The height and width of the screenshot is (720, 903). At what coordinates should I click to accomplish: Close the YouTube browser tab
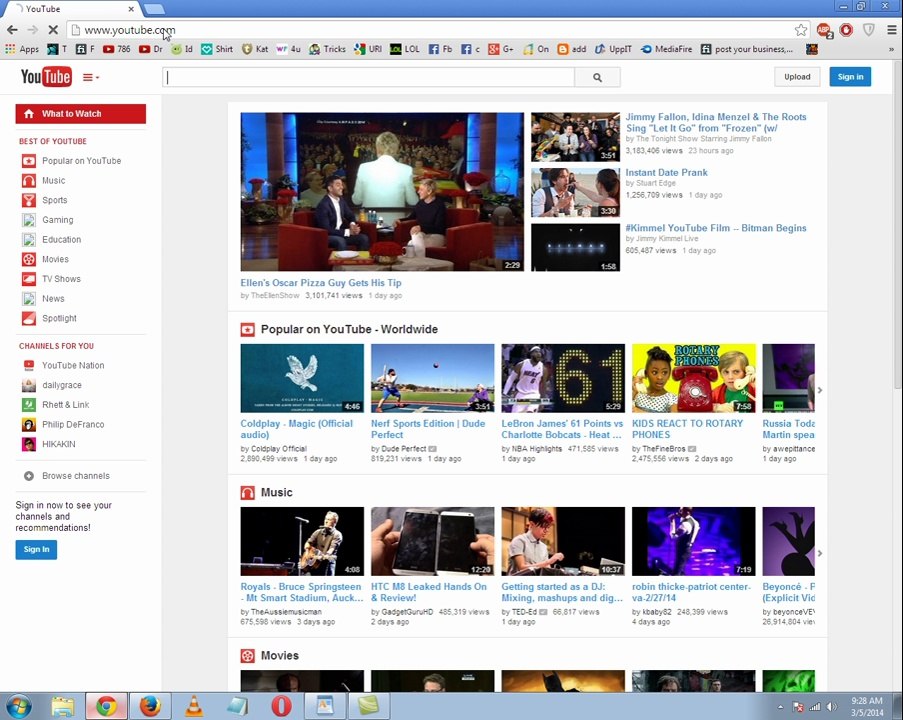coord(131,9)
